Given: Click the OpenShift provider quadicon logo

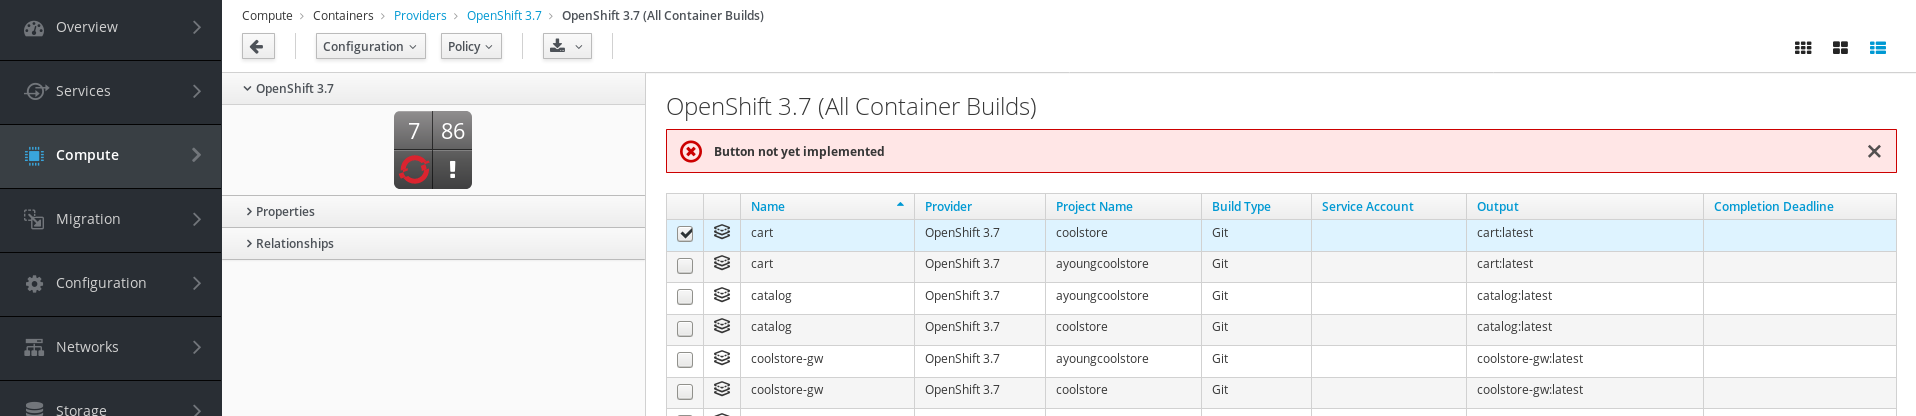Looking at the screenshot, I should pyautogui.click(x=414, y=169).
